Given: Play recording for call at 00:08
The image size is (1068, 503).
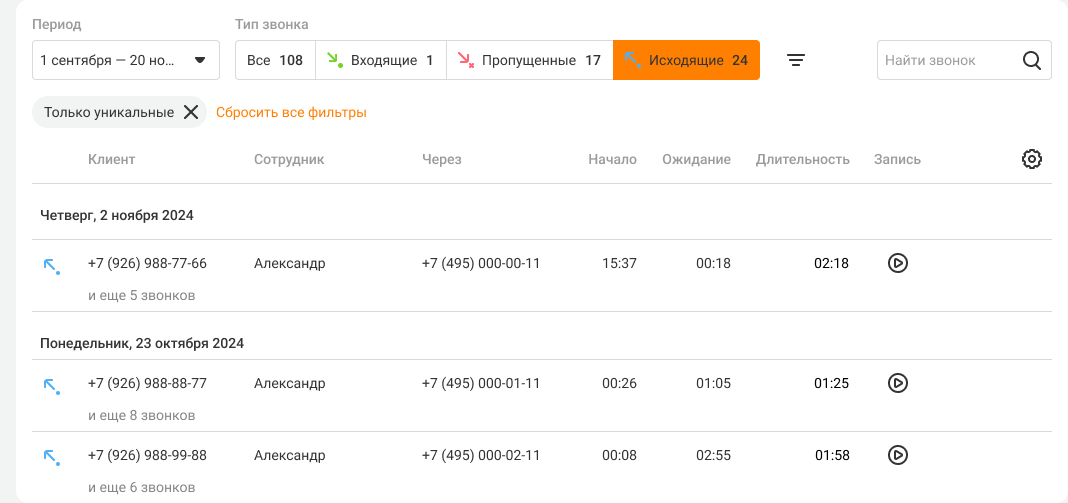Looking at the screenshot, I should [898, 455].
